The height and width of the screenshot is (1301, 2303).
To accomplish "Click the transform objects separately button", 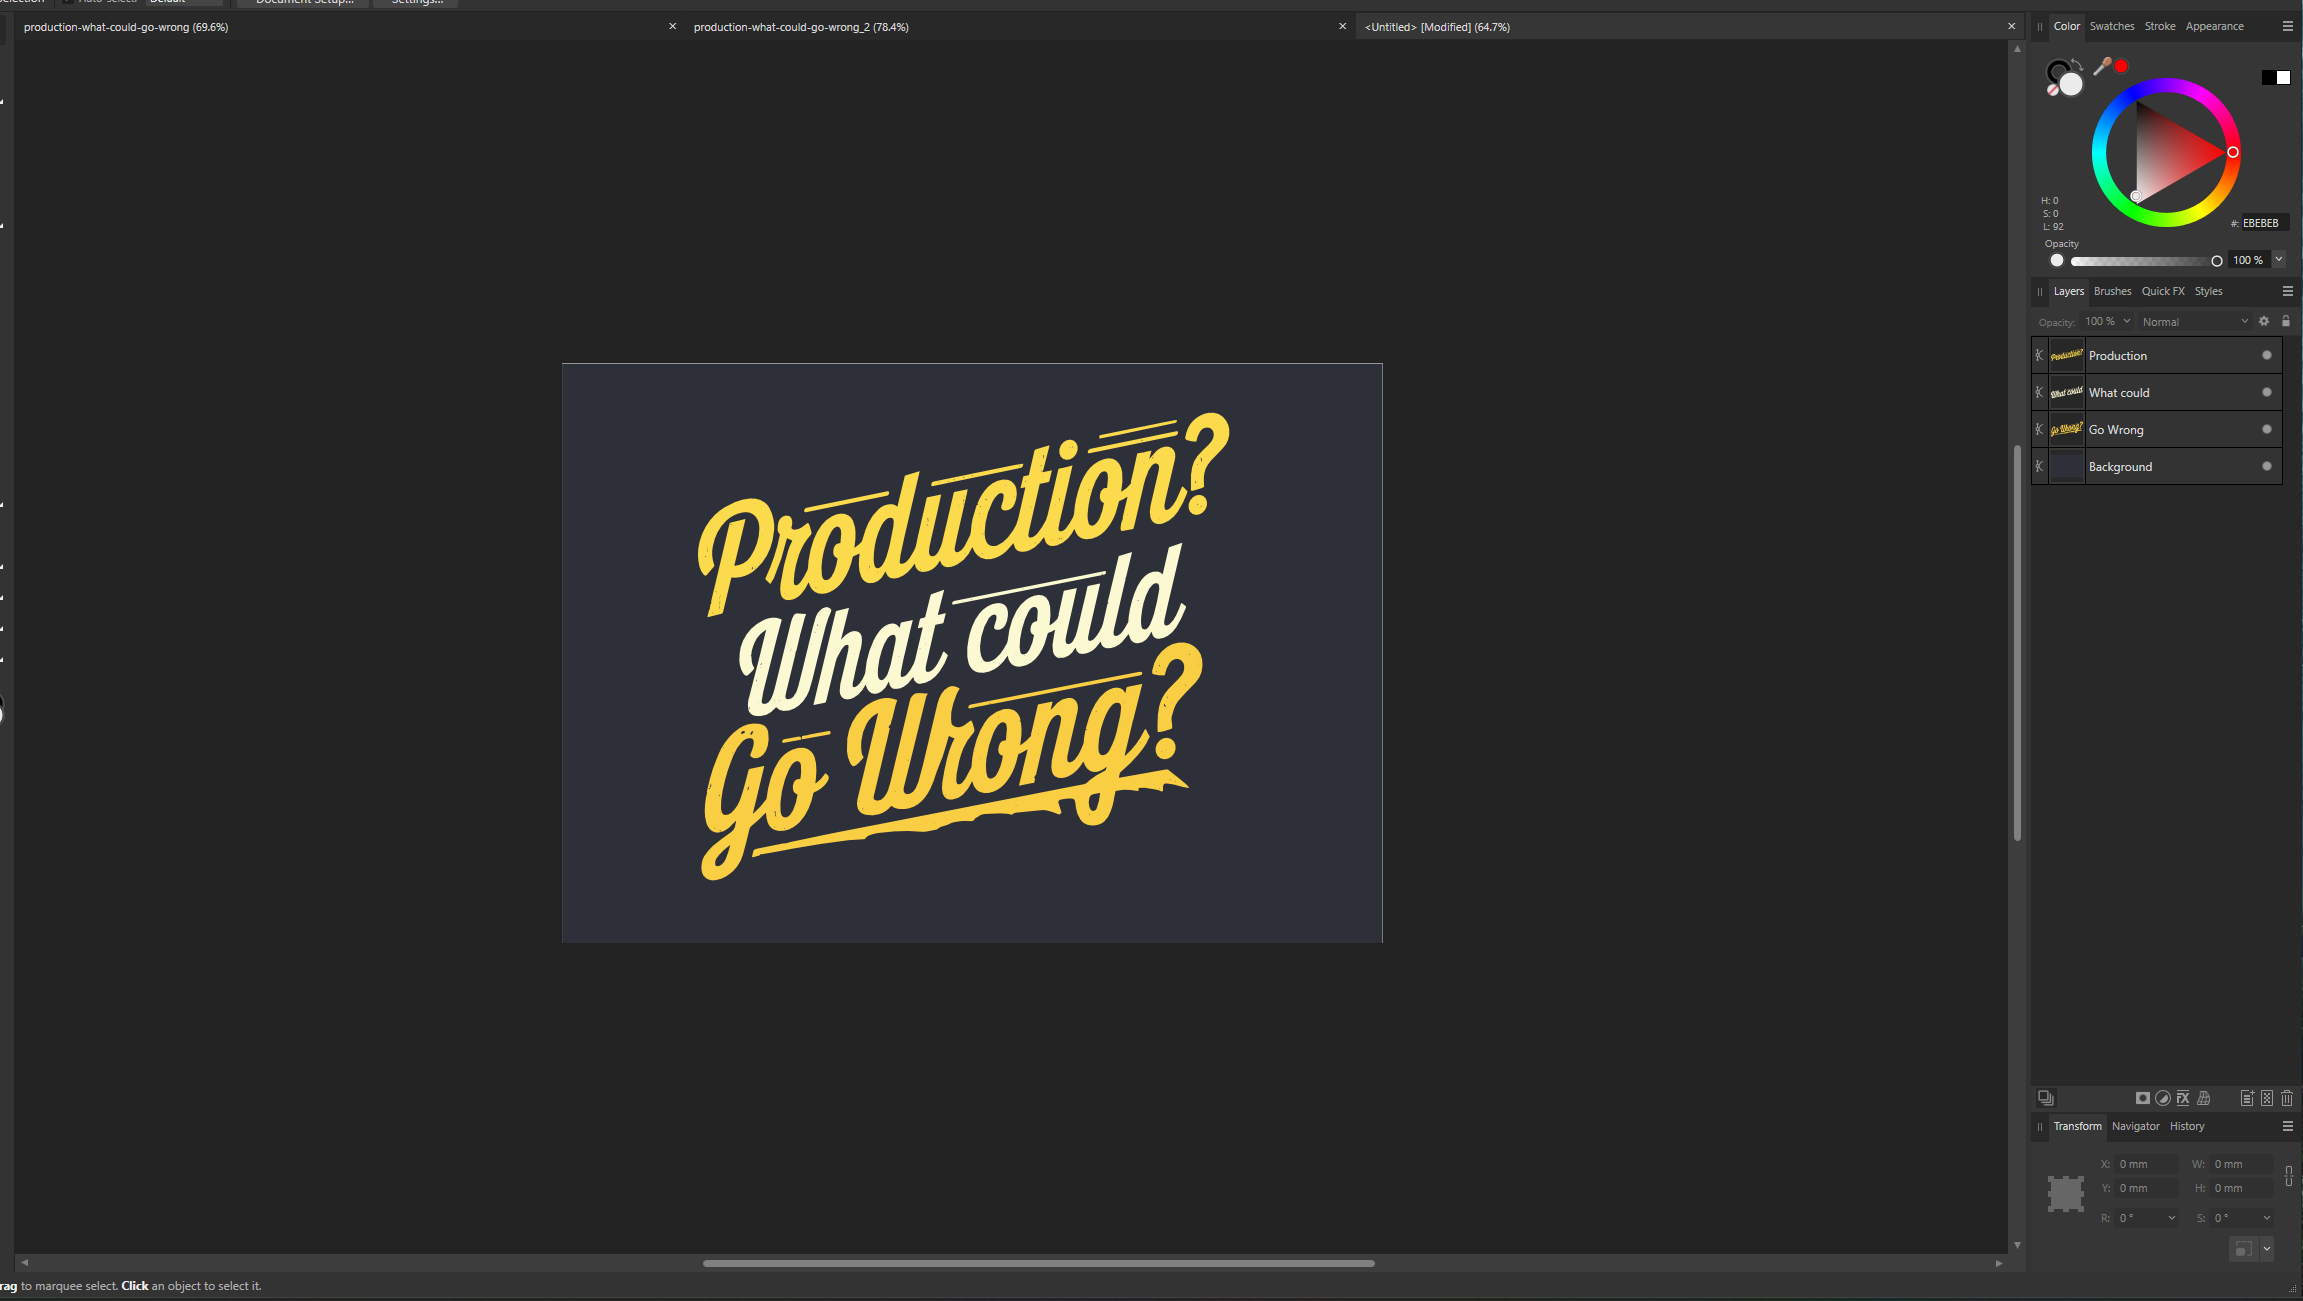I will (2243, 1248).
